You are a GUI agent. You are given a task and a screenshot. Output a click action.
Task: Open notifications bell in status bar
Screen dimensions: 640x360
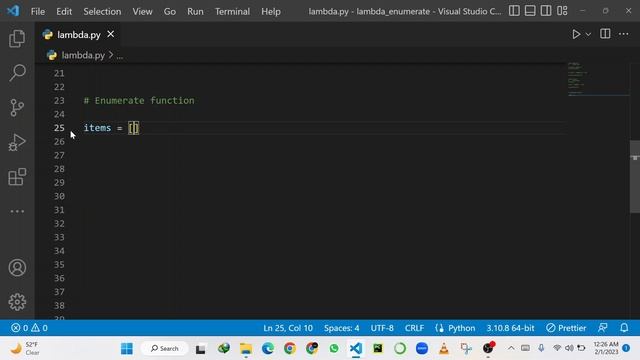point(624,328)
